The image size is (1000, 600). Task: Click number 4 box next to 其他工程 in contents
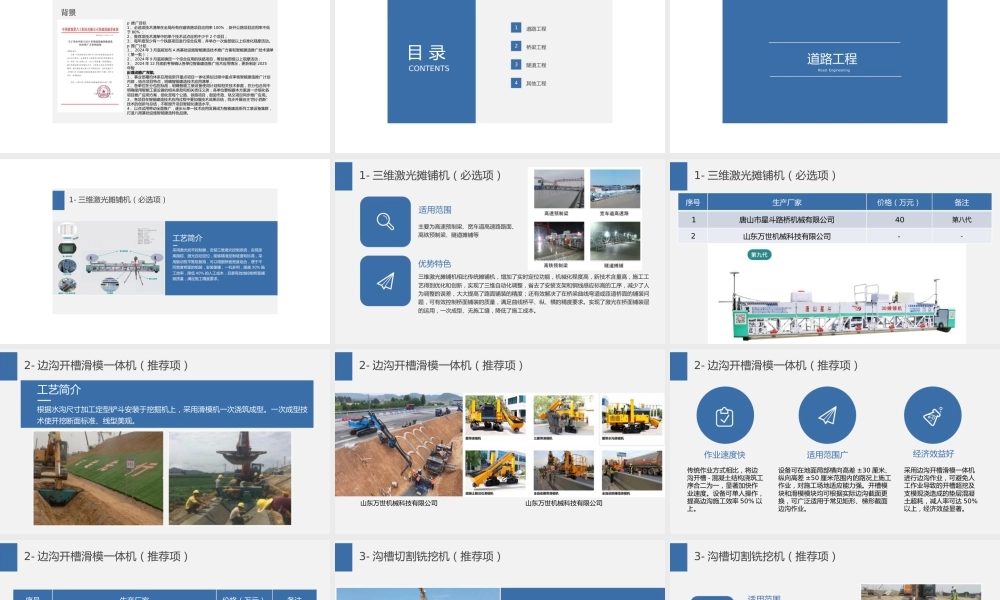pyautogui.click(x=516, y=83)
